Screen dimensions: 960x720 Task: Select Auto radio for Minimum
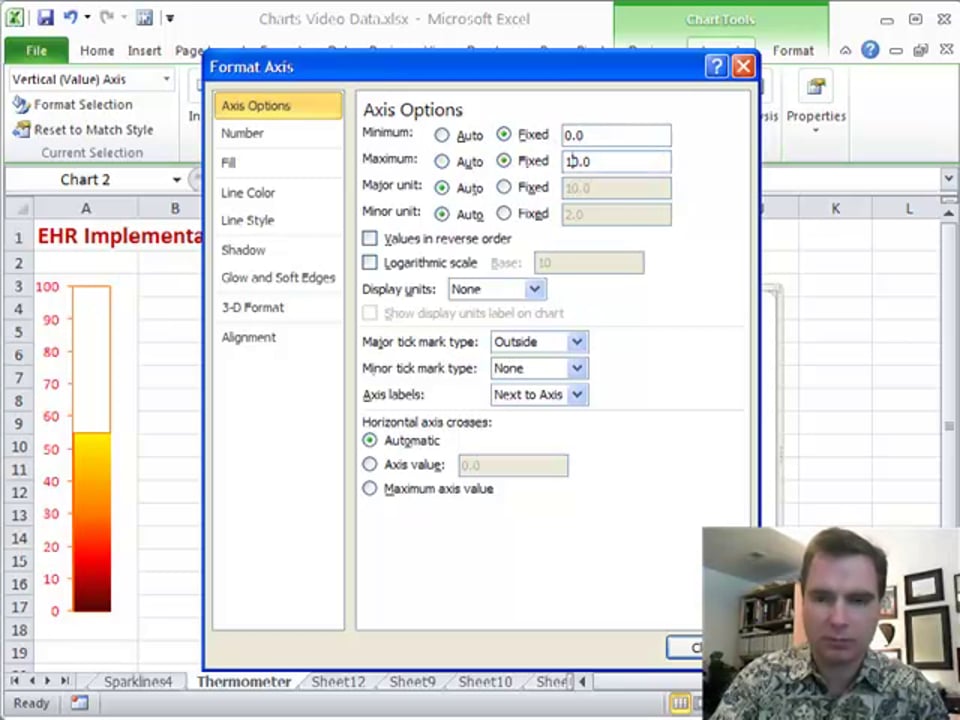tap(441, 135)
